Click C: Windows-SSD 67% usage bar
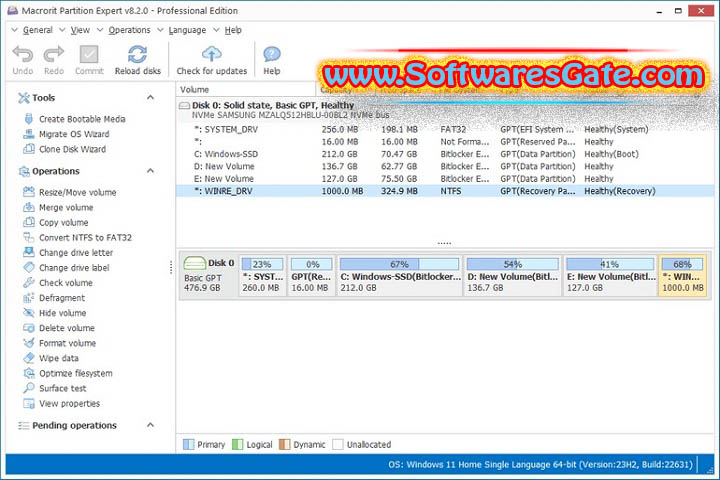The height and width of the screenshot is (480, 720). [399, 264]
